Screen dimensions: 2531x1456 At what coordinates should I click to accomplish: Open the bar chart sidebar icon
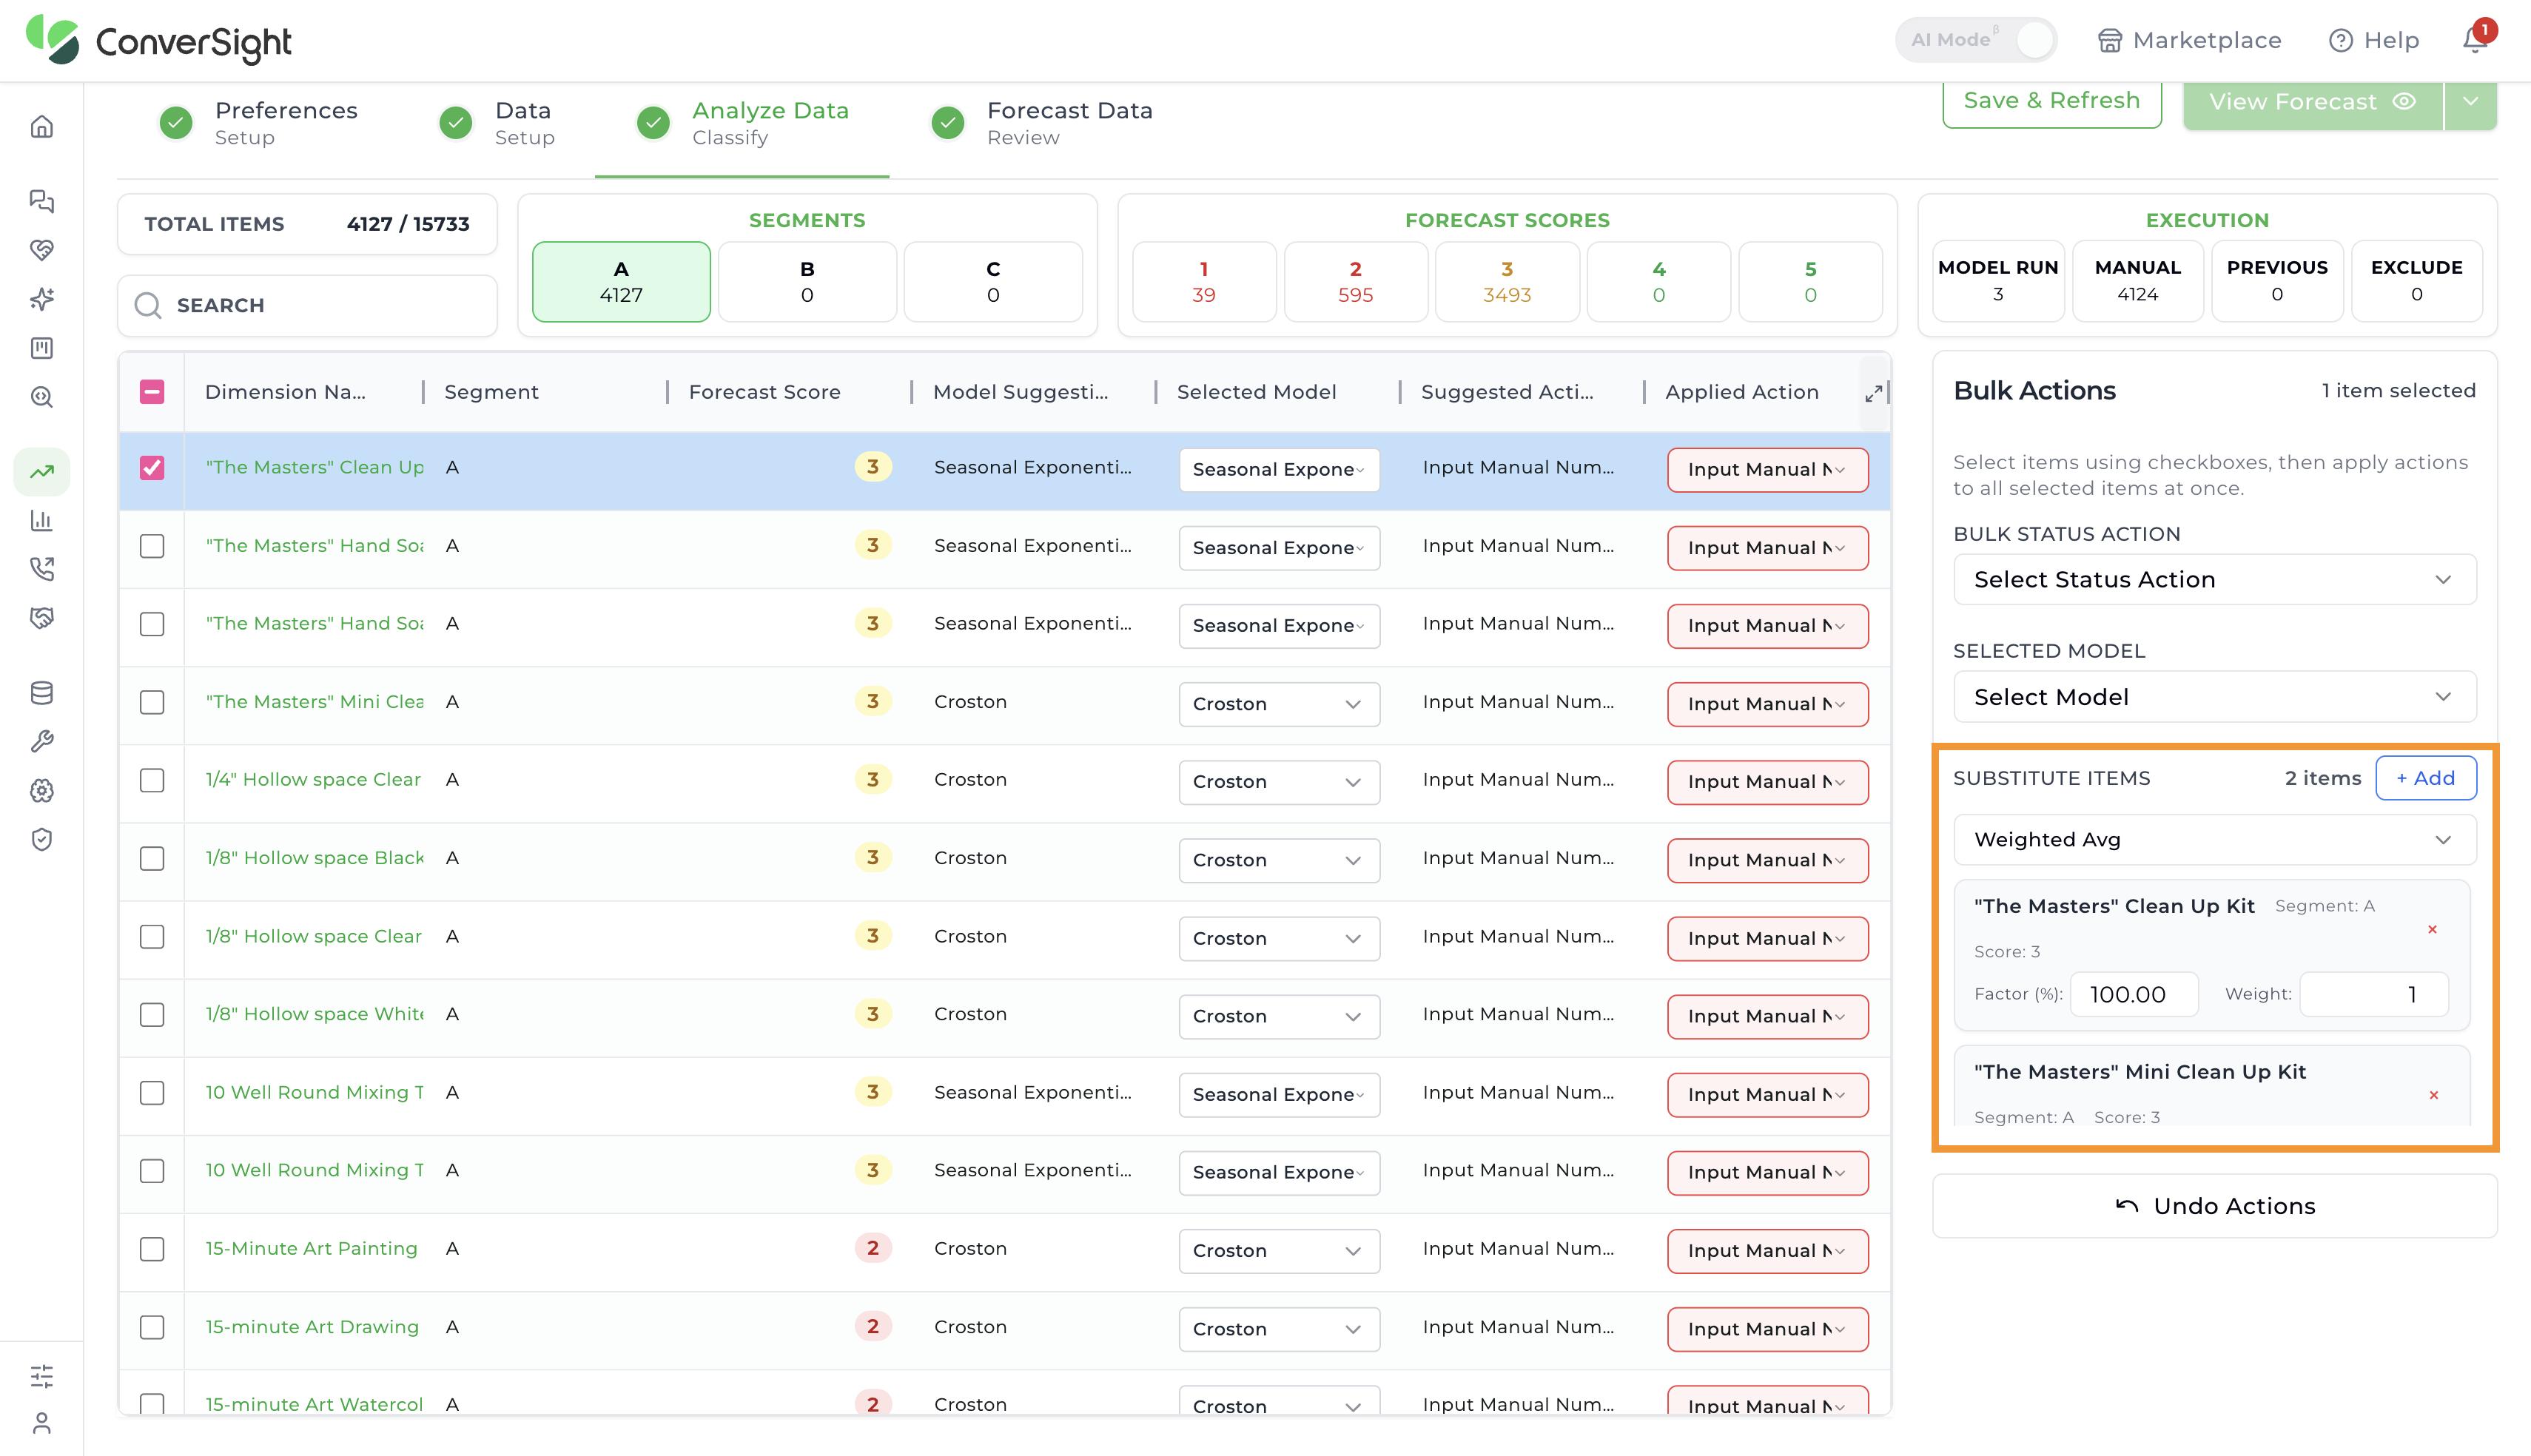point(41,520)
